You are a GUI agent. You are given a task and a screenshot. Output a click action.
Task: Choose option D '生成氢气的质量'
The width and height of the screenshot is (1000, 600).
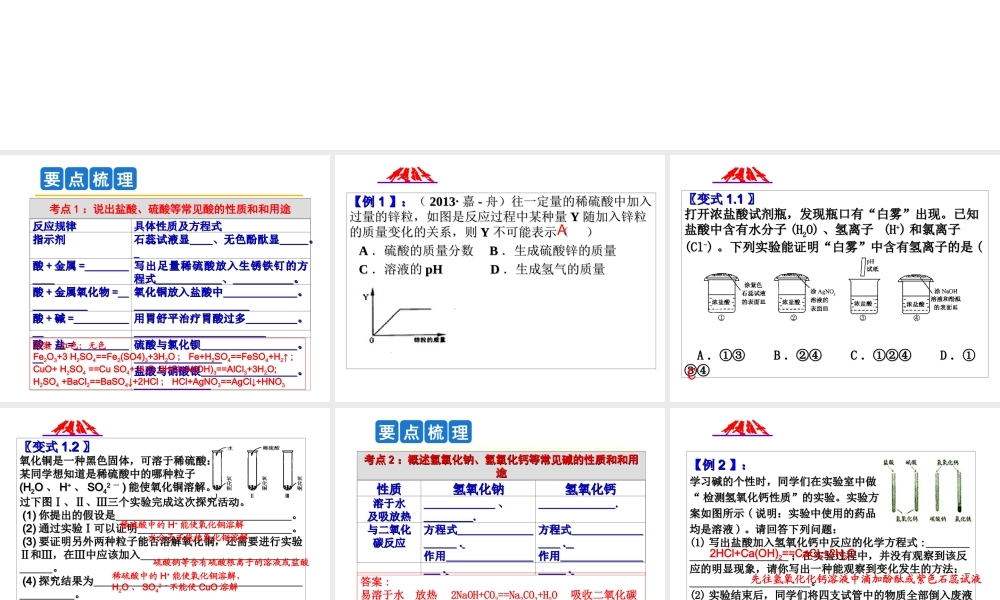[x=547, y=269]
